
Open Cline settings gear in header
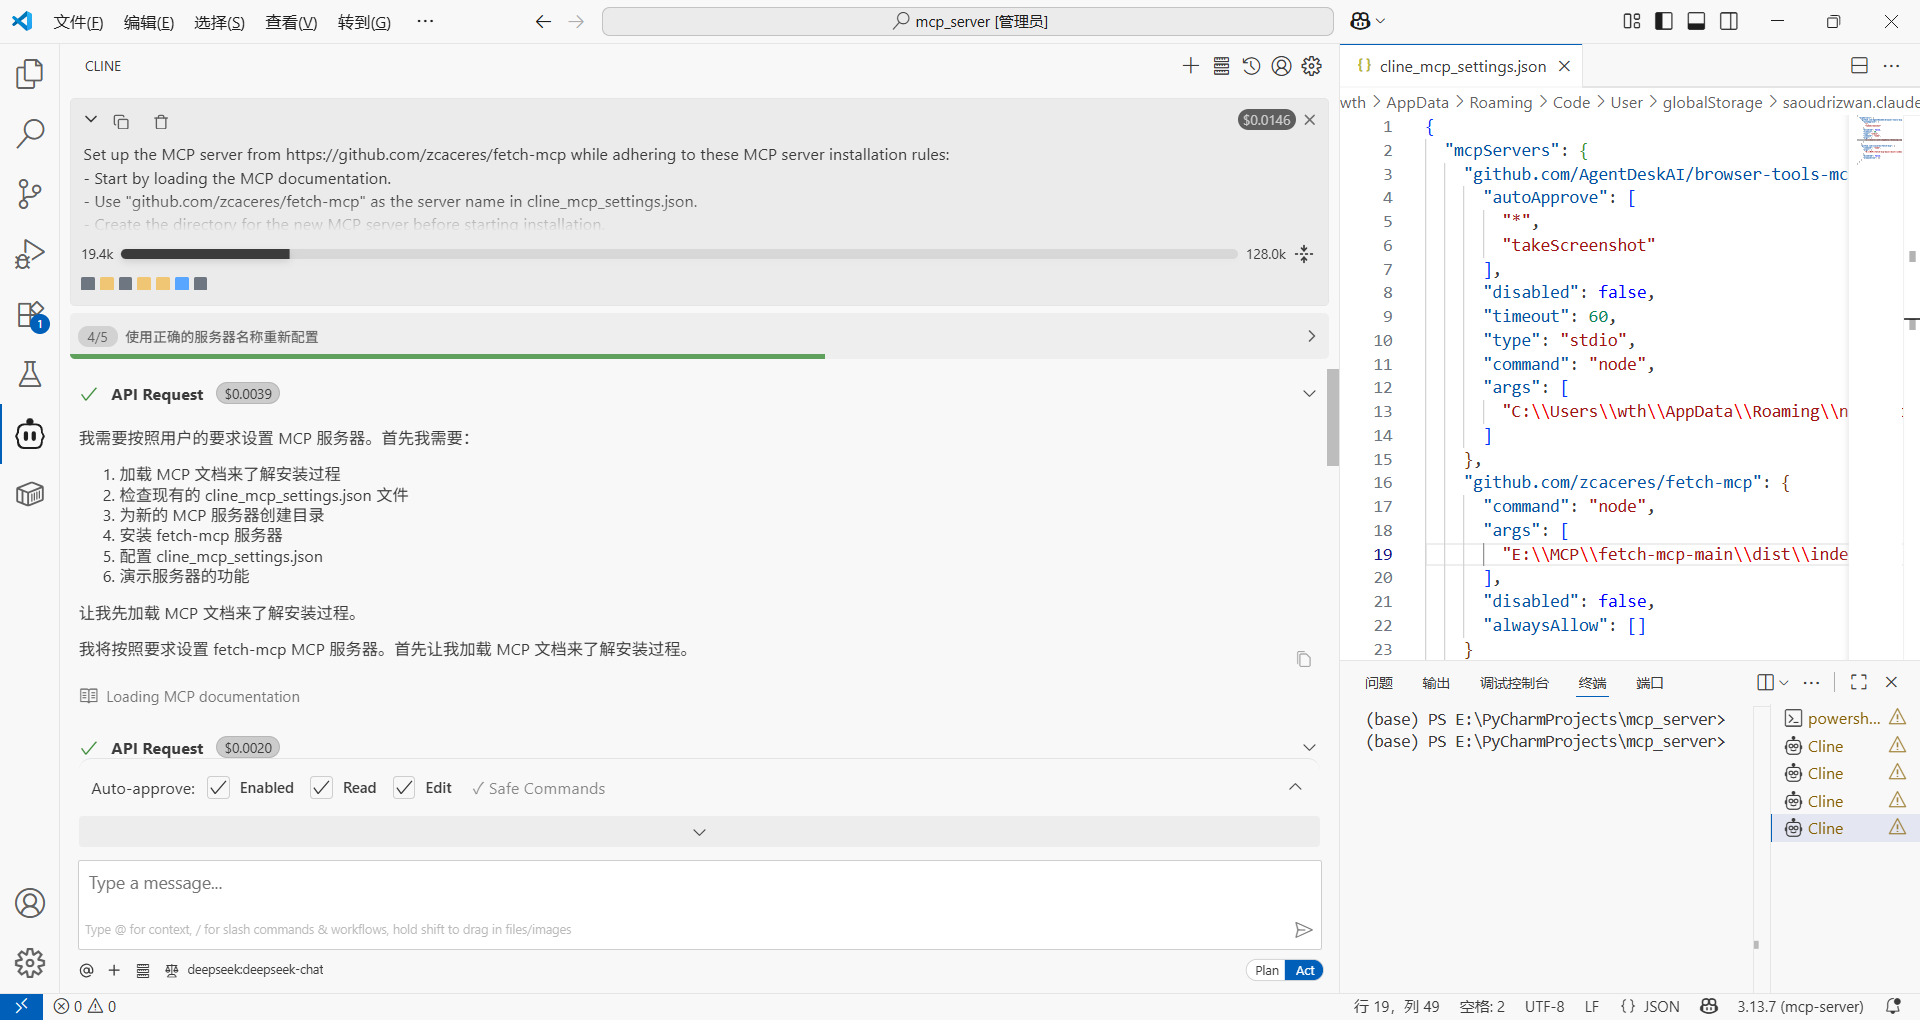click(1312, 66)
